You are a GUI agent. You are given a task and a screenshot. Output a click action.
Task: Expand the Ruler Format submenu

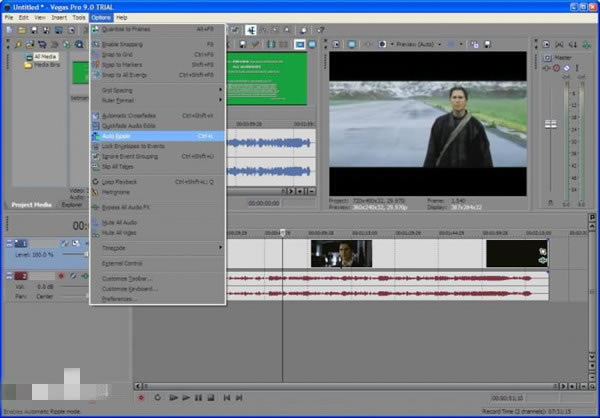tap(118, 100)
